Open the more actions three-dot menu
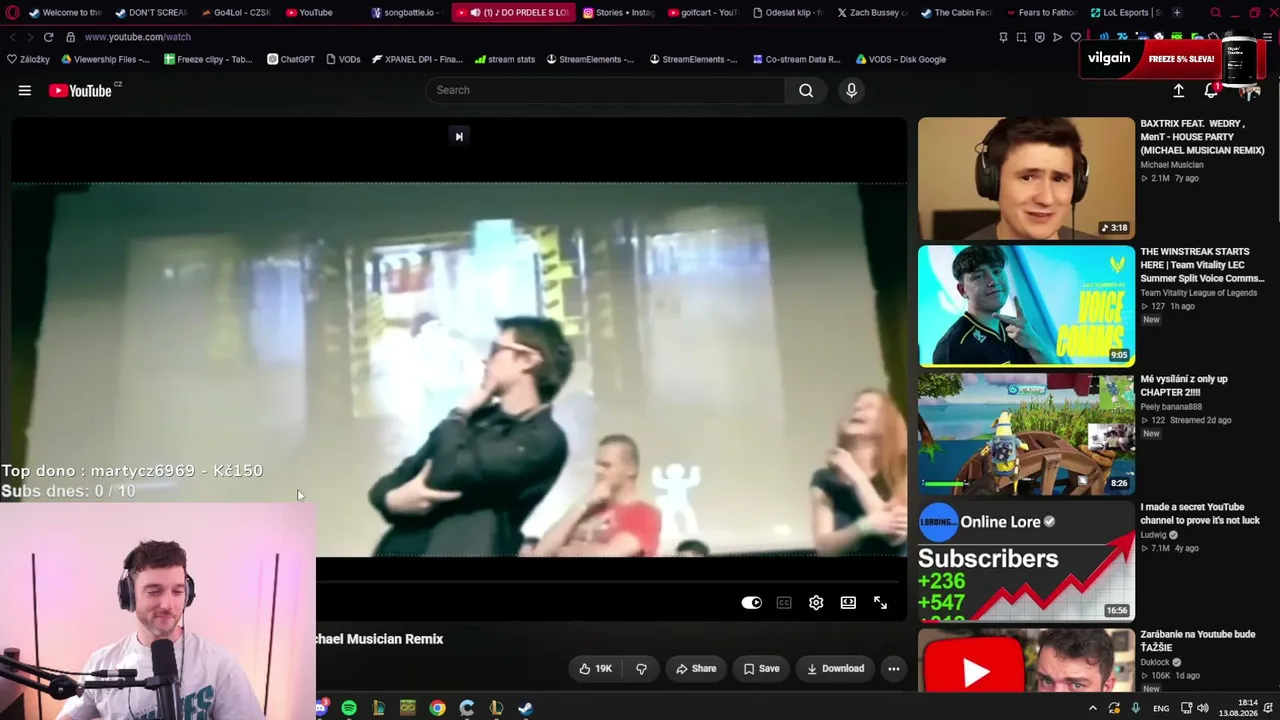The height and width of the screenshot is (720, 1280). (894, 669)
